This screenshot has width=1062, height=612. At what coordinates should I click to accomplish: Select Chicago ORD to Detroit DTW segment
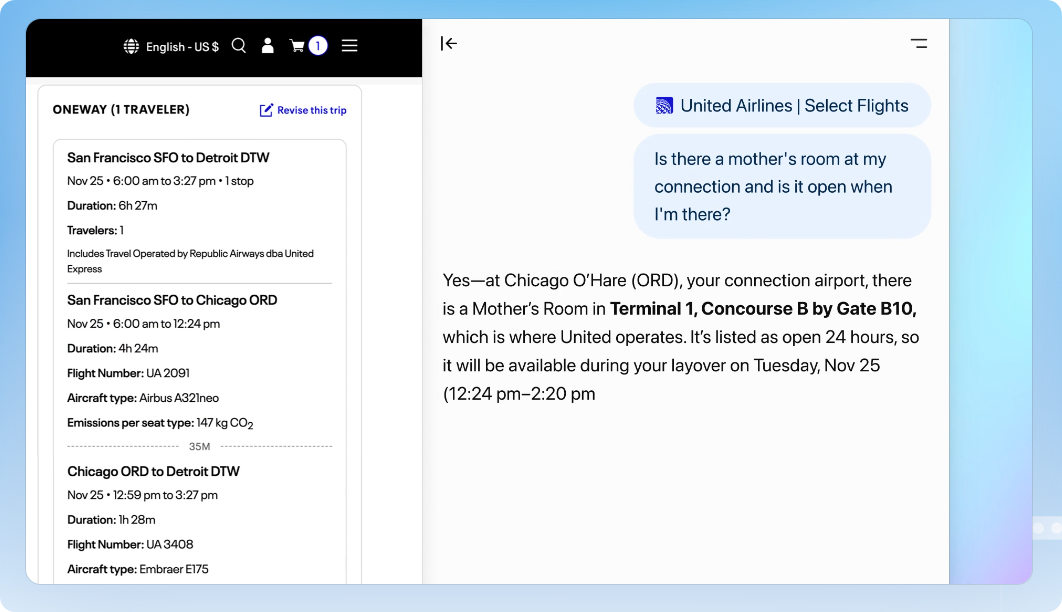(x=153, y=471)
